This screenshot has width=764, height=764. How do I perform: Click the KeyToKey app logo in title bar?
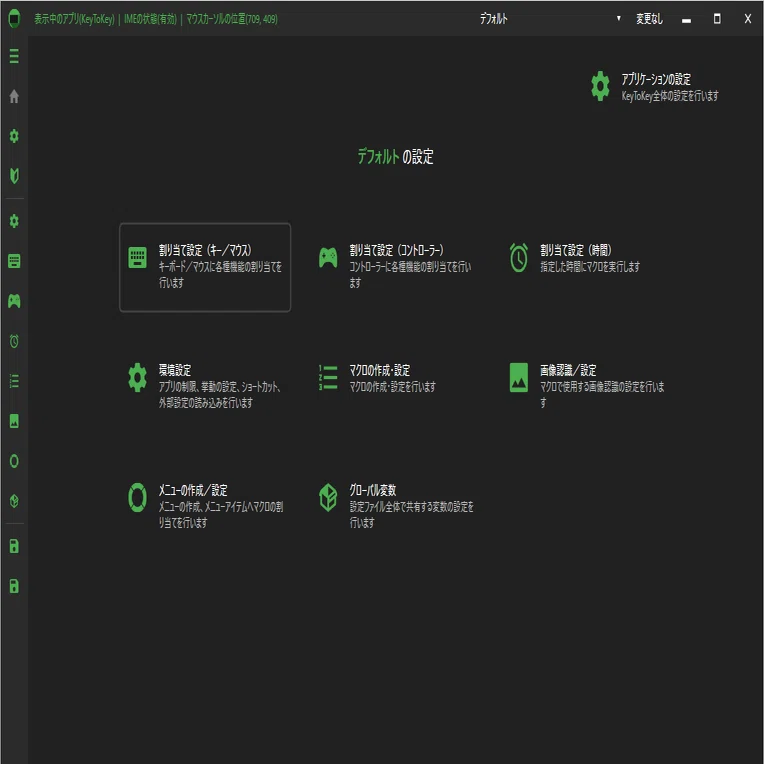coord(14,19)
